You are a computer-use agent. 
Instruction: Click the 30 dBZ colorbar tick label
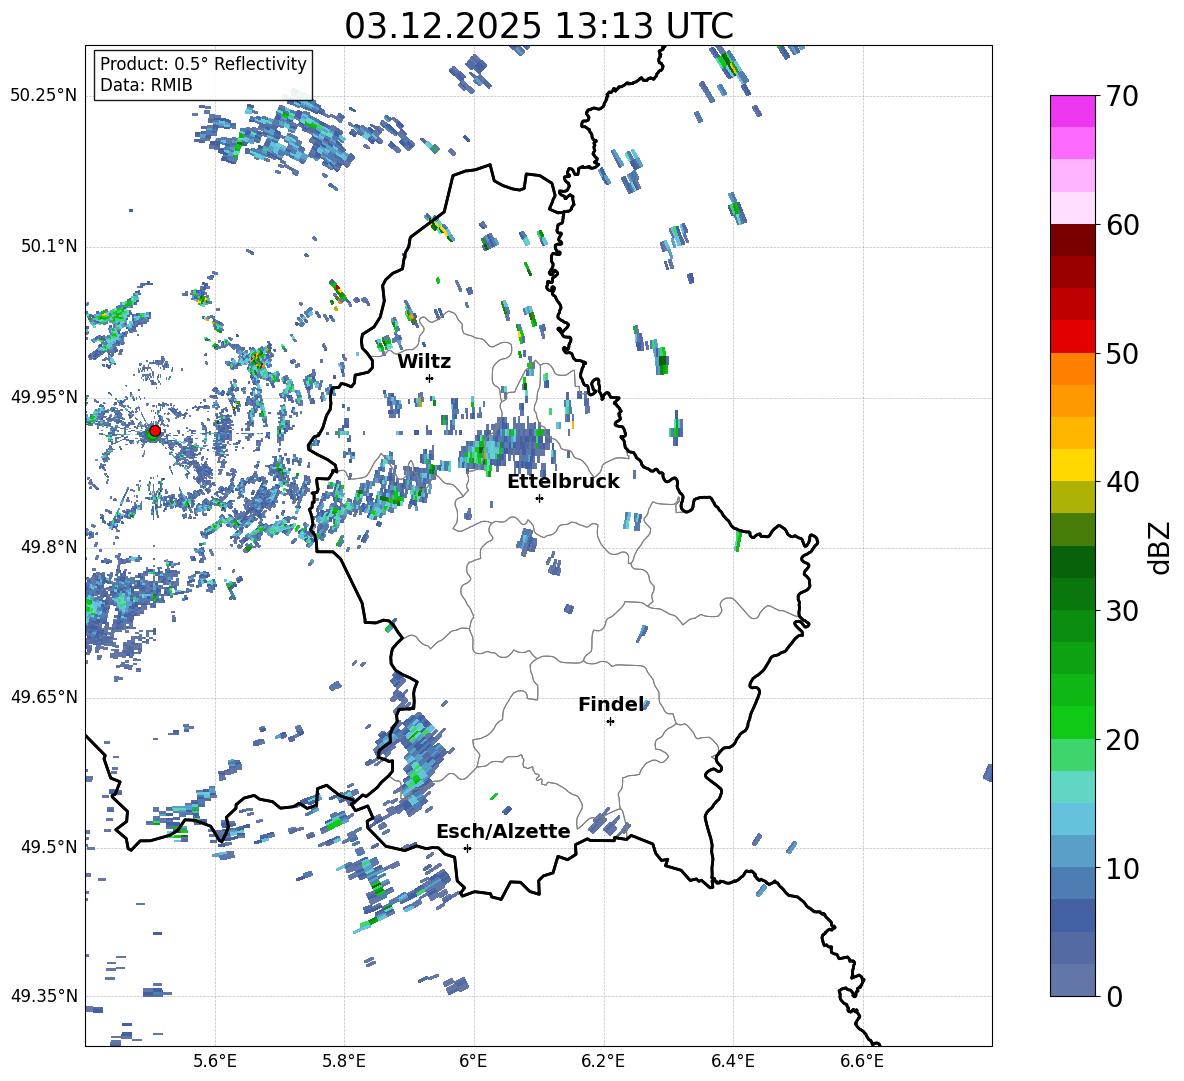pyautogui.click(x=1123, y=611)
